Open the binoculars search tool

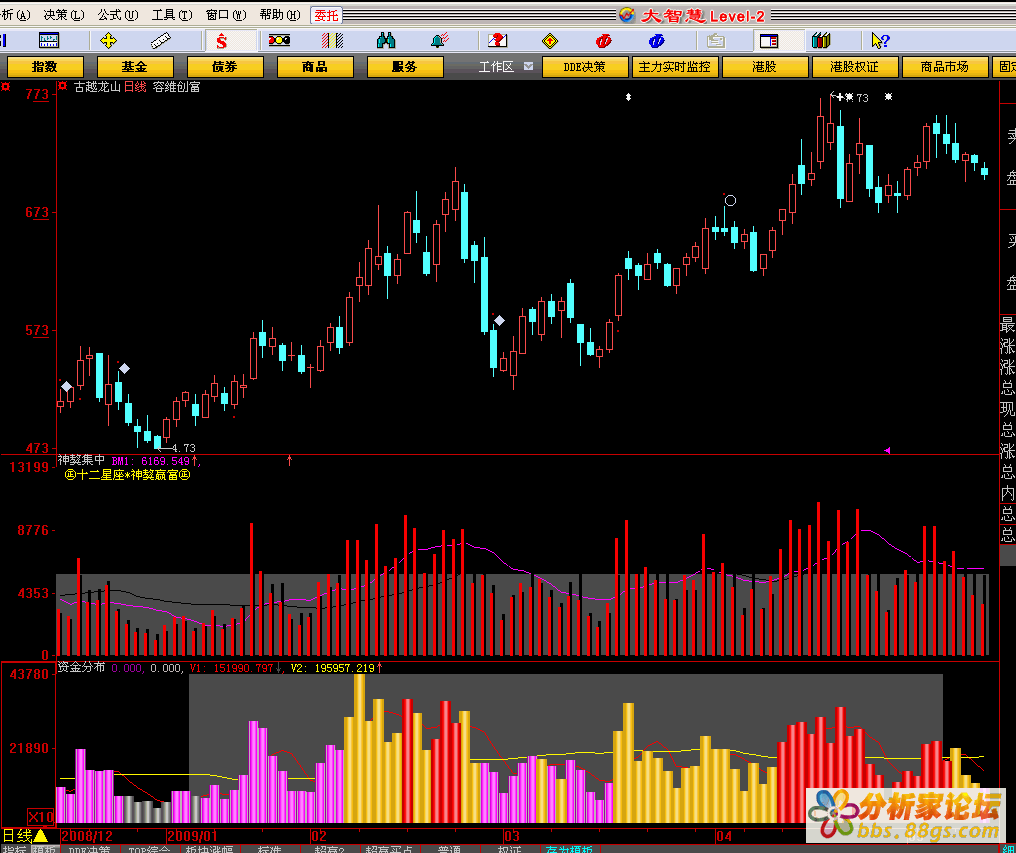[386, 41]
